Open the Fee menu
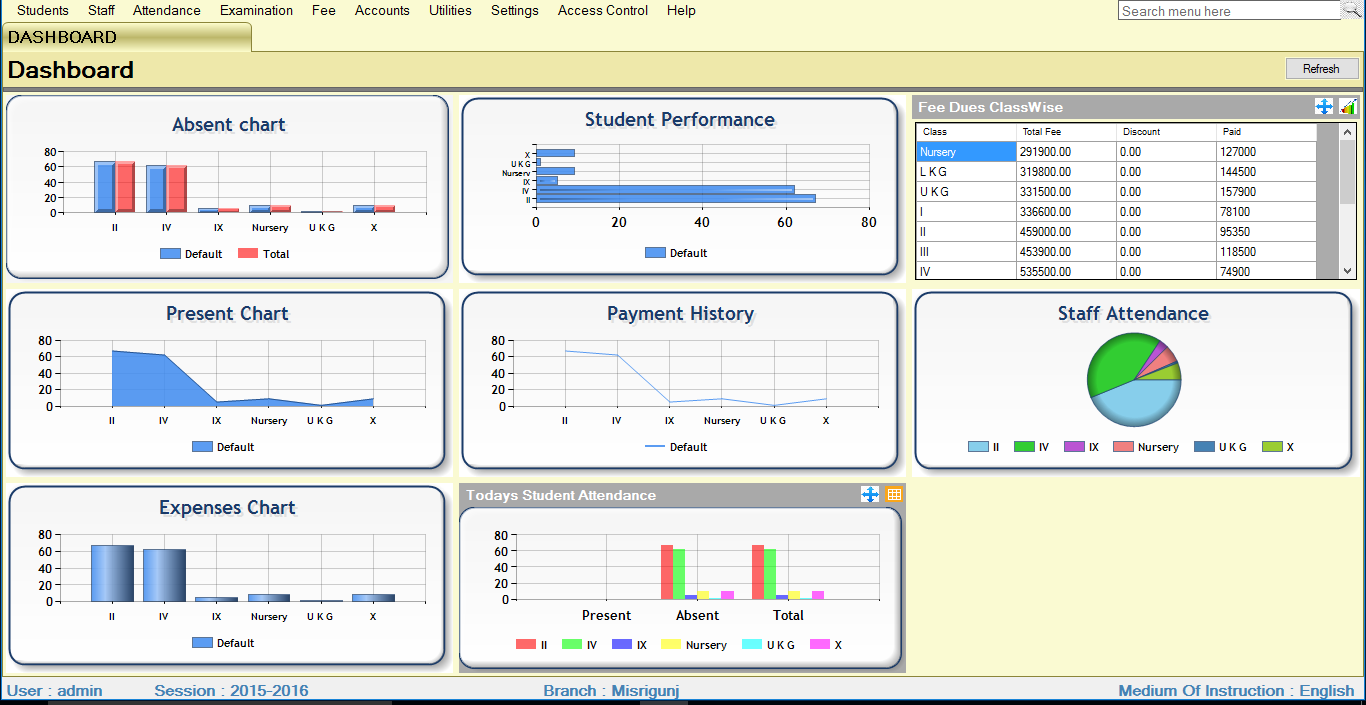 click(x=323, y=11)
